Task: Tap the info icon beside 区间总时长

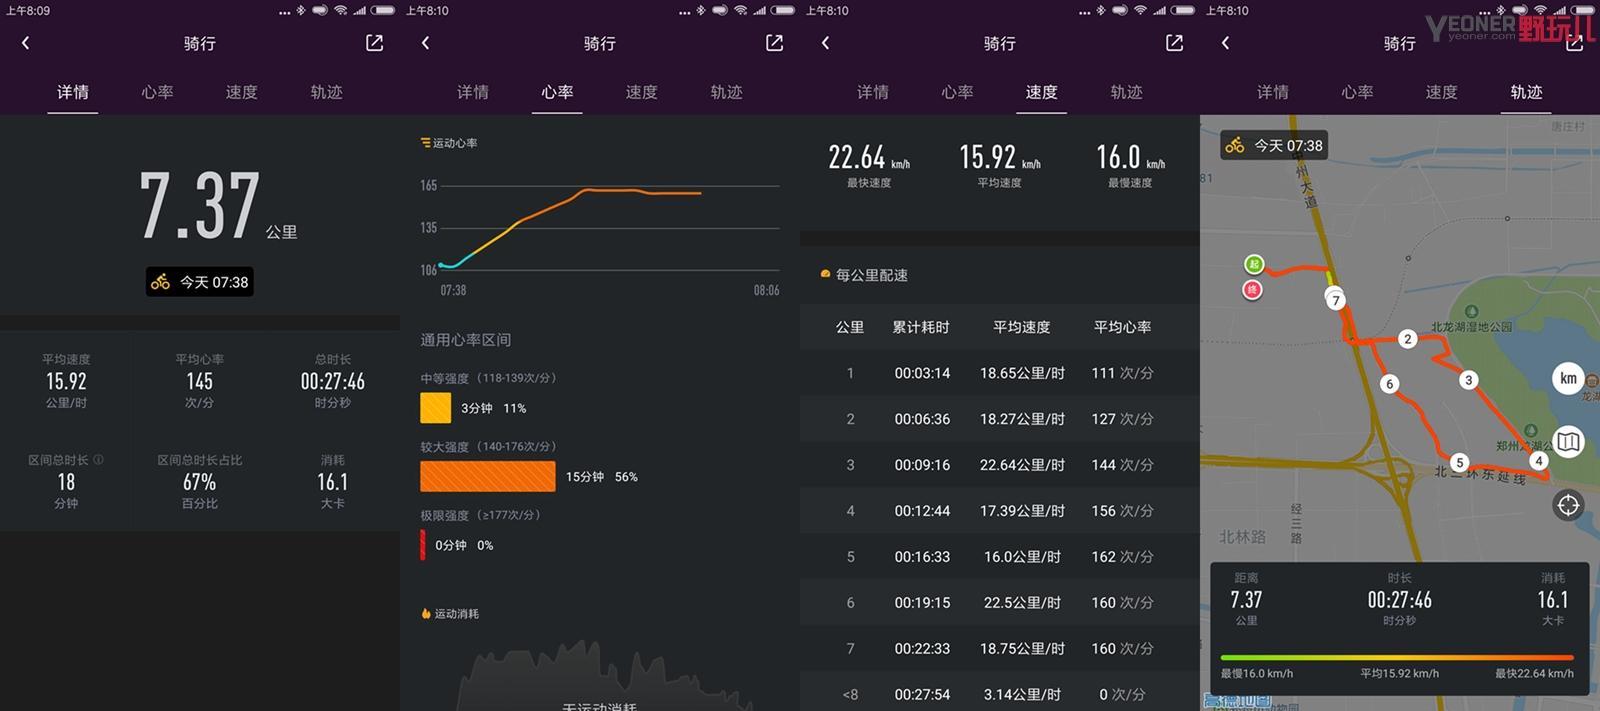Action: point(98,460)
